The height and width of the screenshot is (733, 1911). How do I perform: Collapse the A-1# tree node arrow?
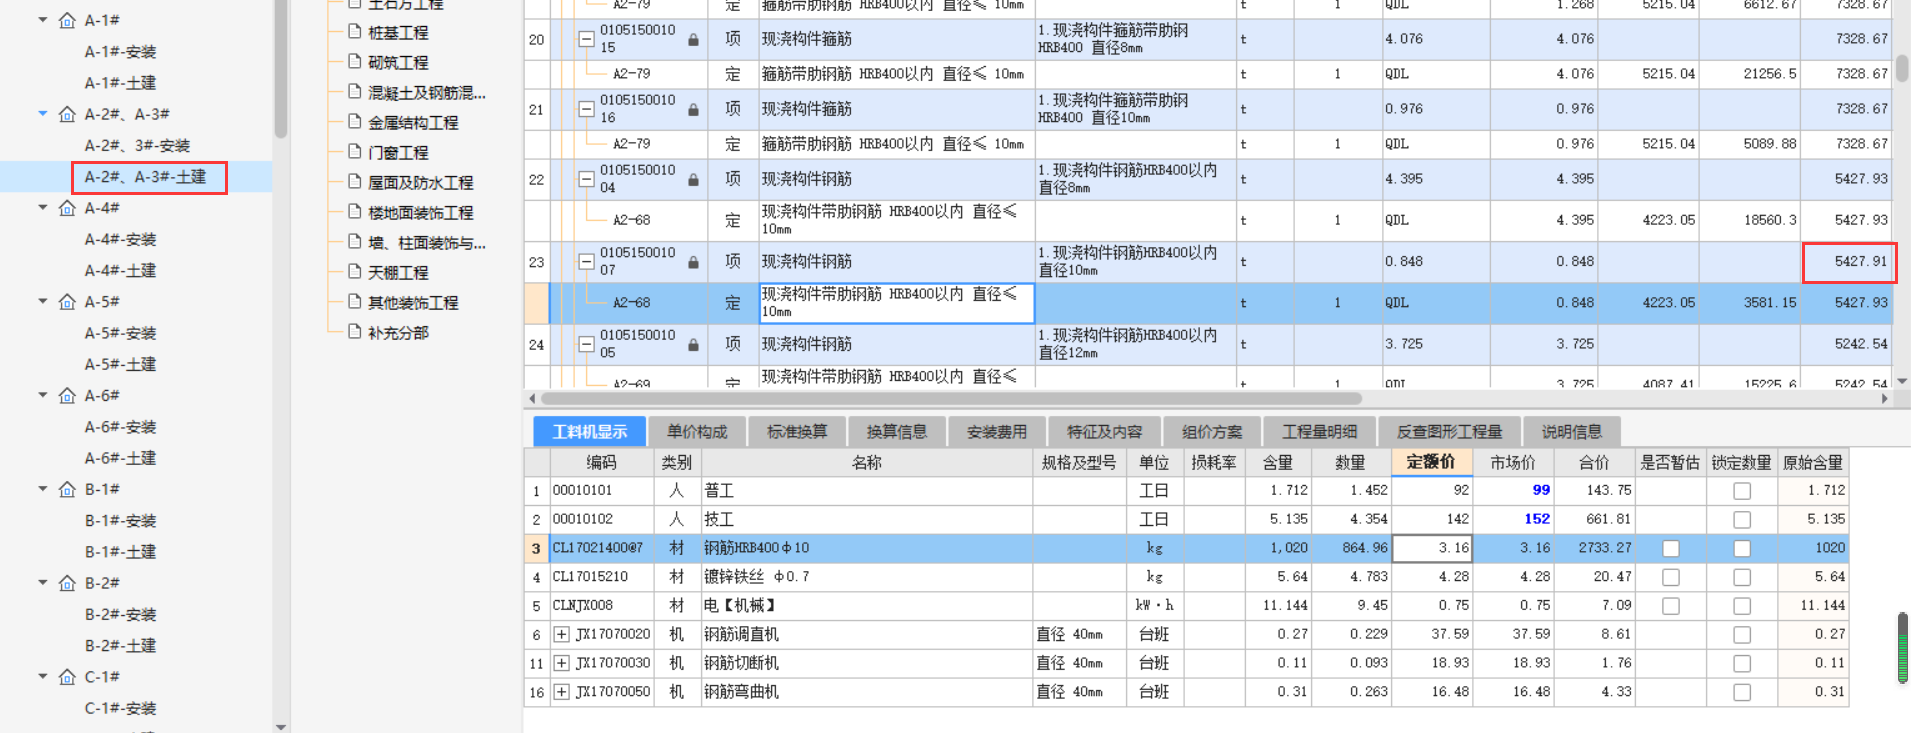click(x=43, y=20)
